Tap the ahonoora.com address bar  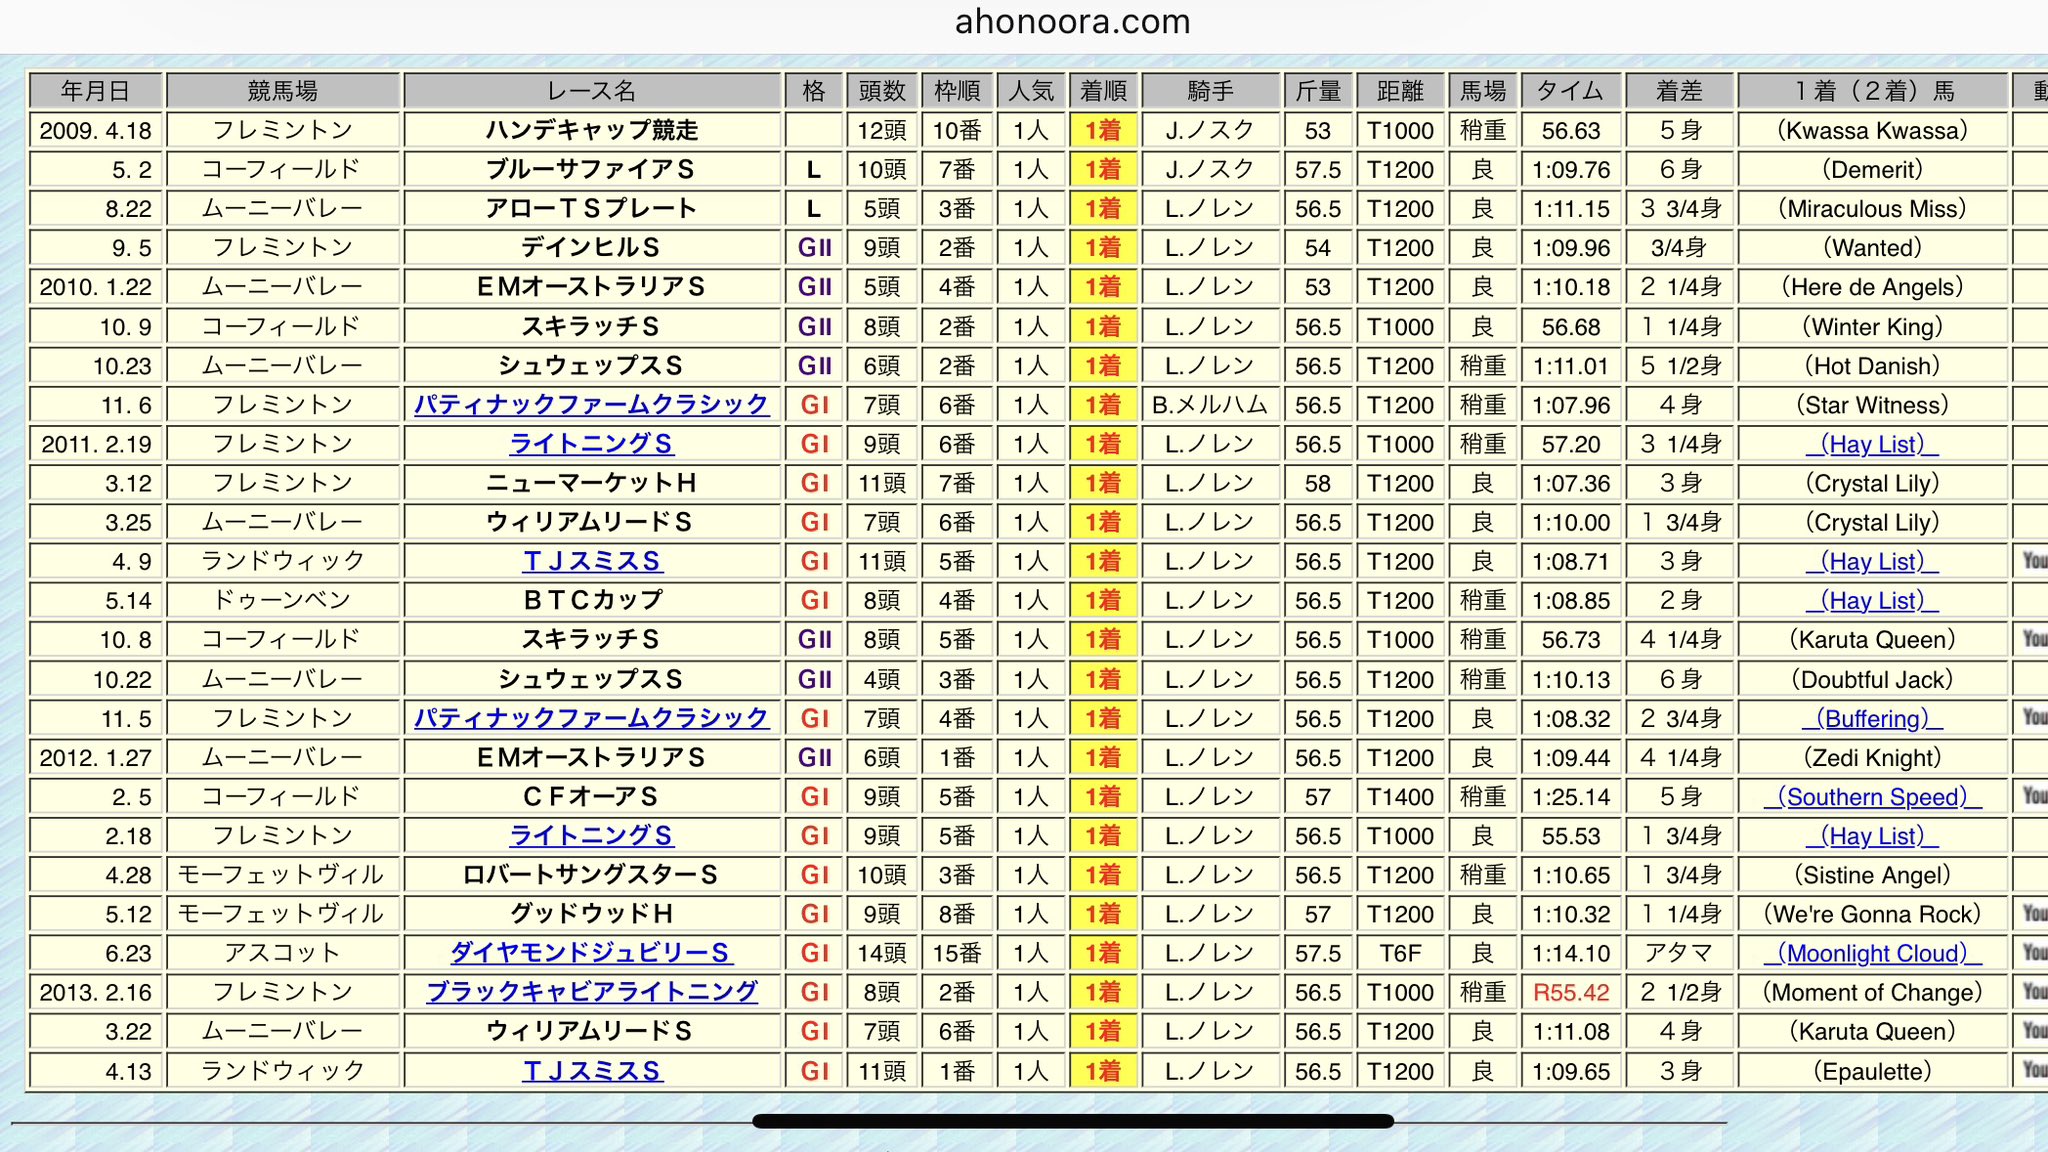coord(1072,22)
